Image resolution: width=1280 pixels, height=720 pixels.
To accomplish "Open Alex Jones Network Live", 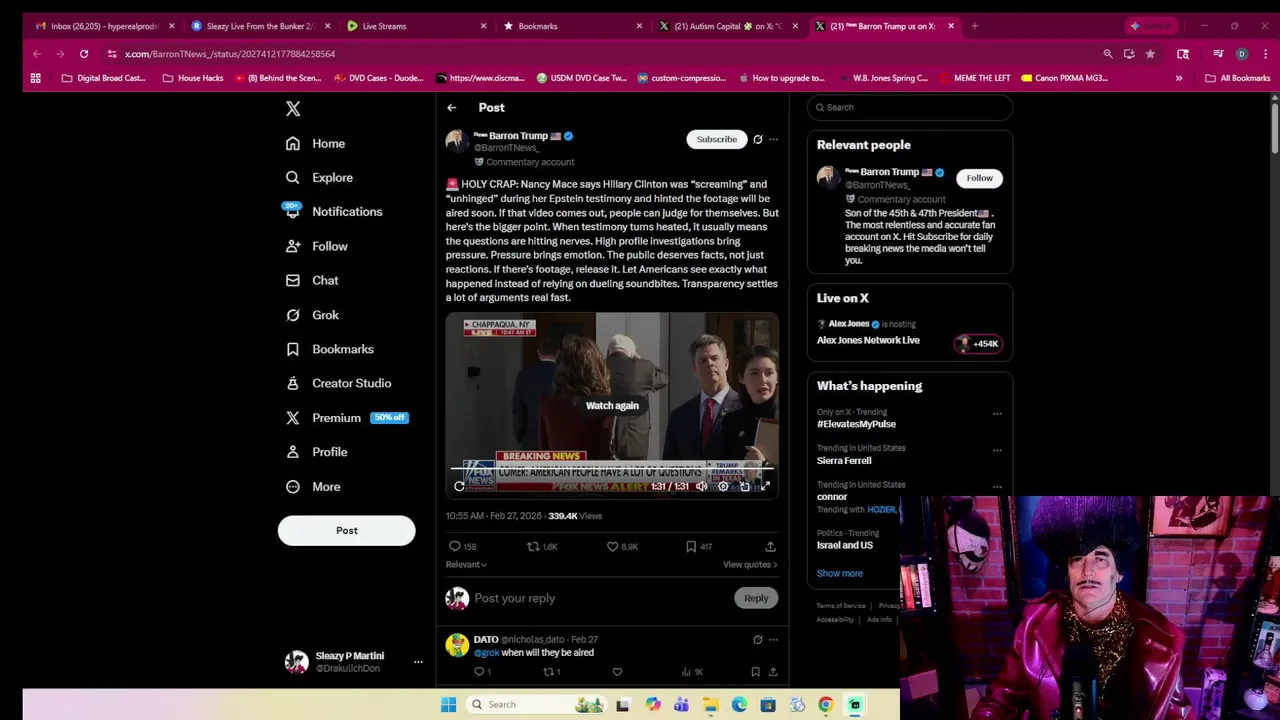I will click(x=868, y=341).
